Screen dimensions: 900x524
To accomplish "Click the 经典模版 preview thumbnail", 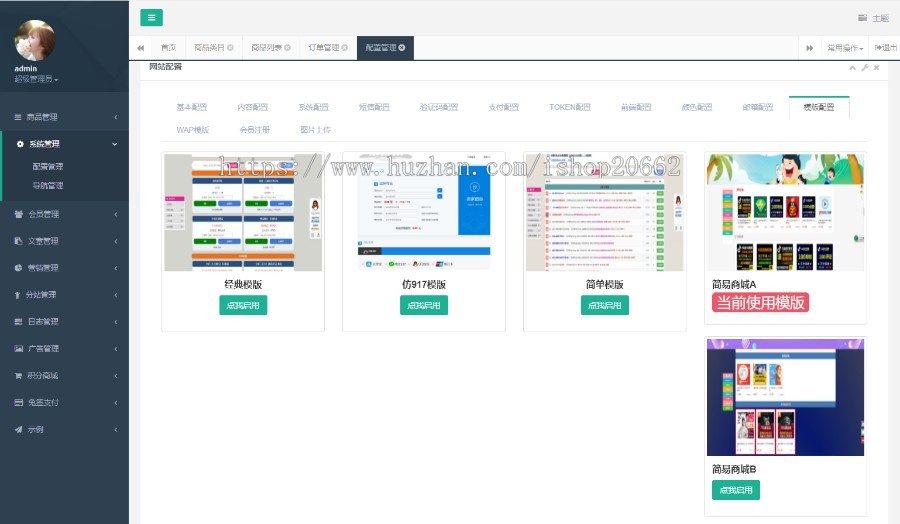I will click(243, 212).
